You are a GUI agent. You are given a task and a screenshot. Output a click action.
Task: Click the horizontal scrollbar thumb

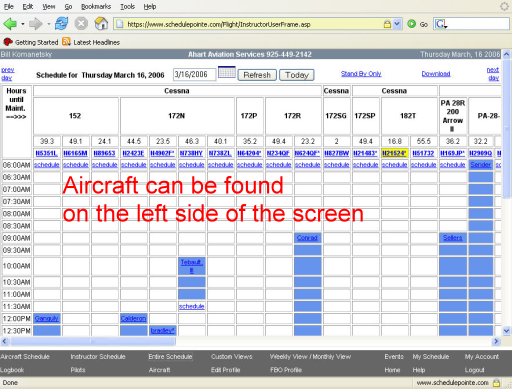tap(93, 341)
